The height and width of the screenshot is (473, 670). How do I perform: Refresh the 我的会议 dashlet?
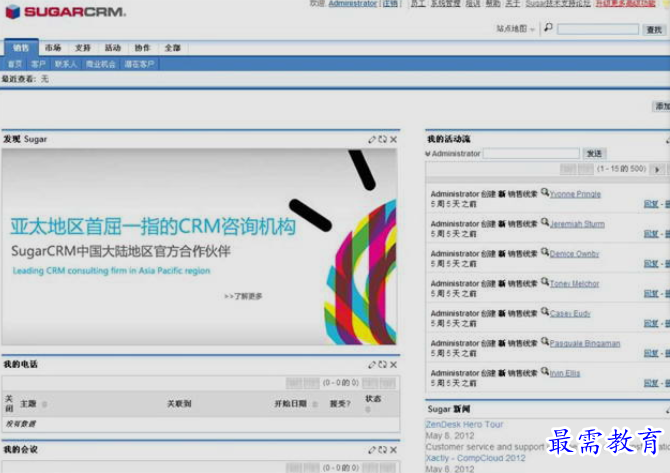point(382,449)
